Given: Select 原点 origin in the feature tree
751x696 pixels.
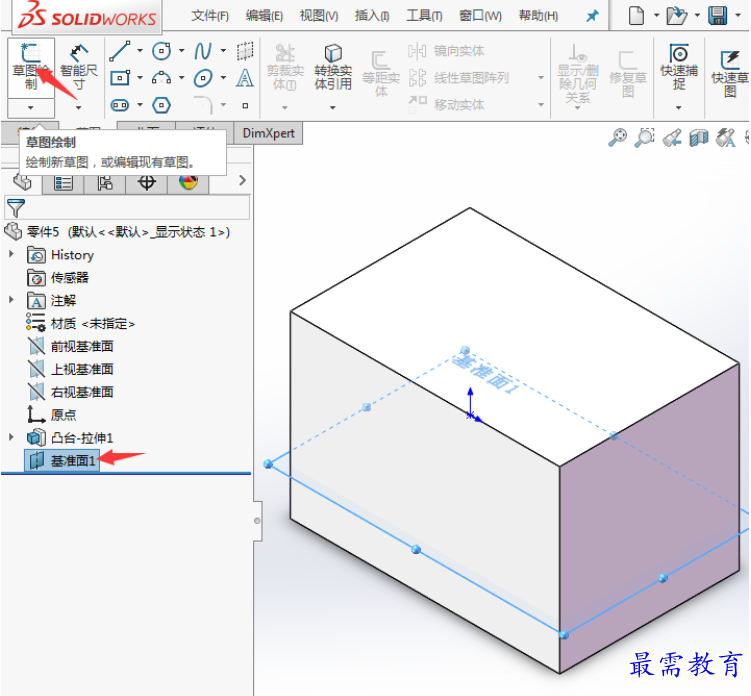Looking at the screenshot, I should [x=52, y=415].
